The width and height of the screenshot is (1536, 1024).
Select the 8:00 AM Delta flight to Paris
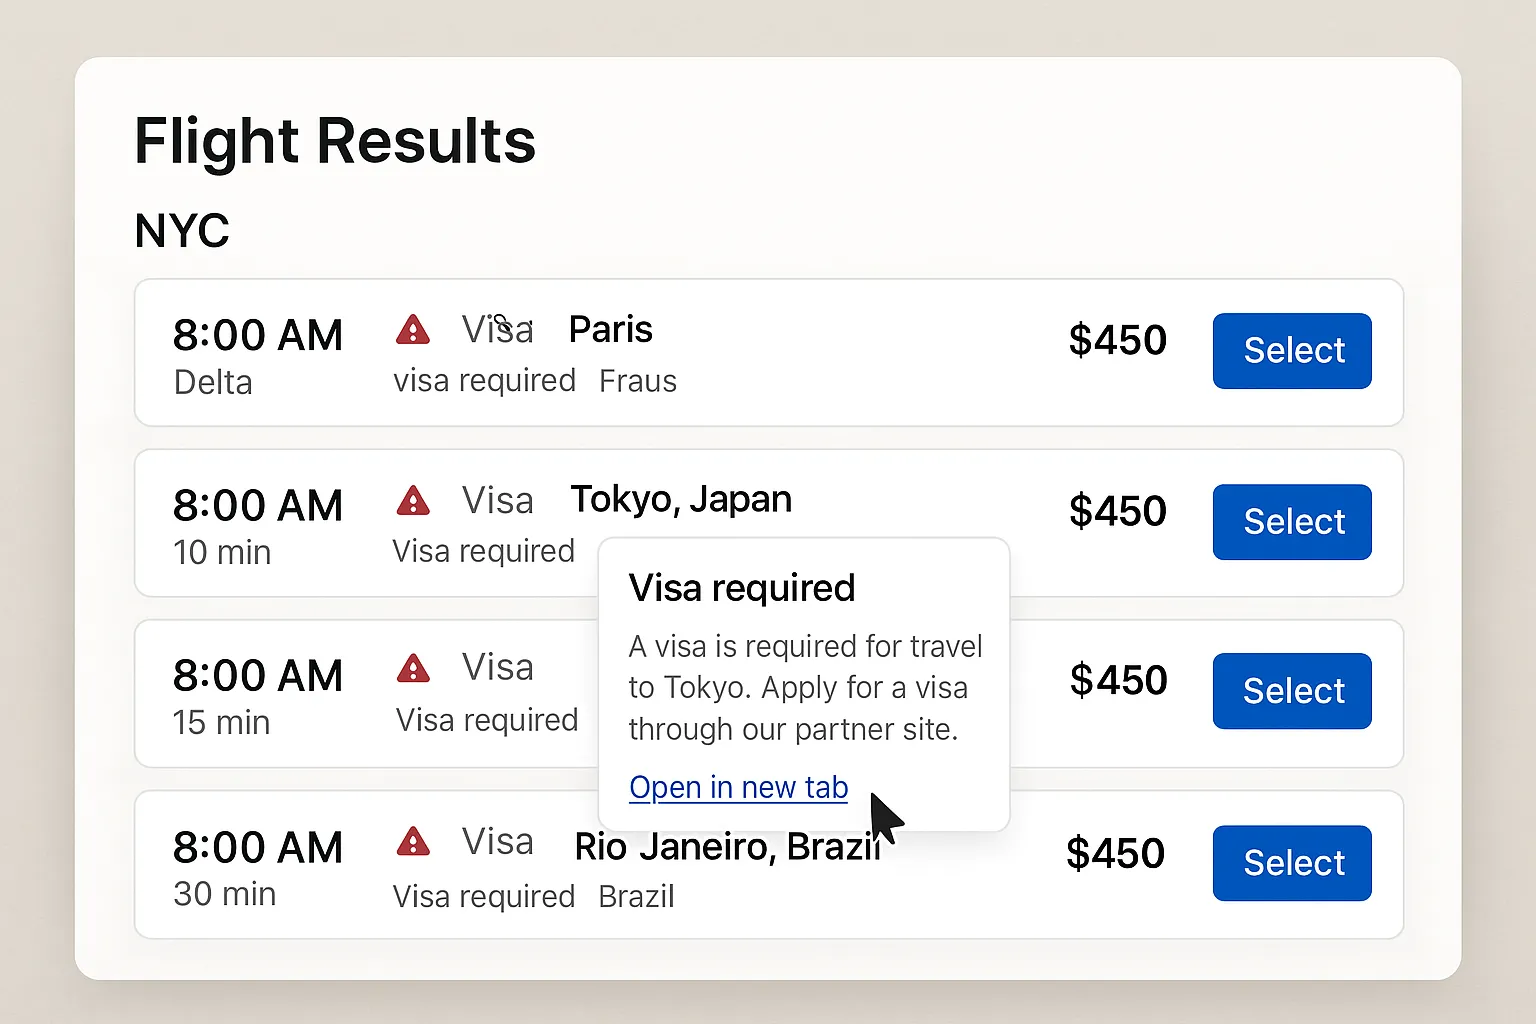point(1291,350)
